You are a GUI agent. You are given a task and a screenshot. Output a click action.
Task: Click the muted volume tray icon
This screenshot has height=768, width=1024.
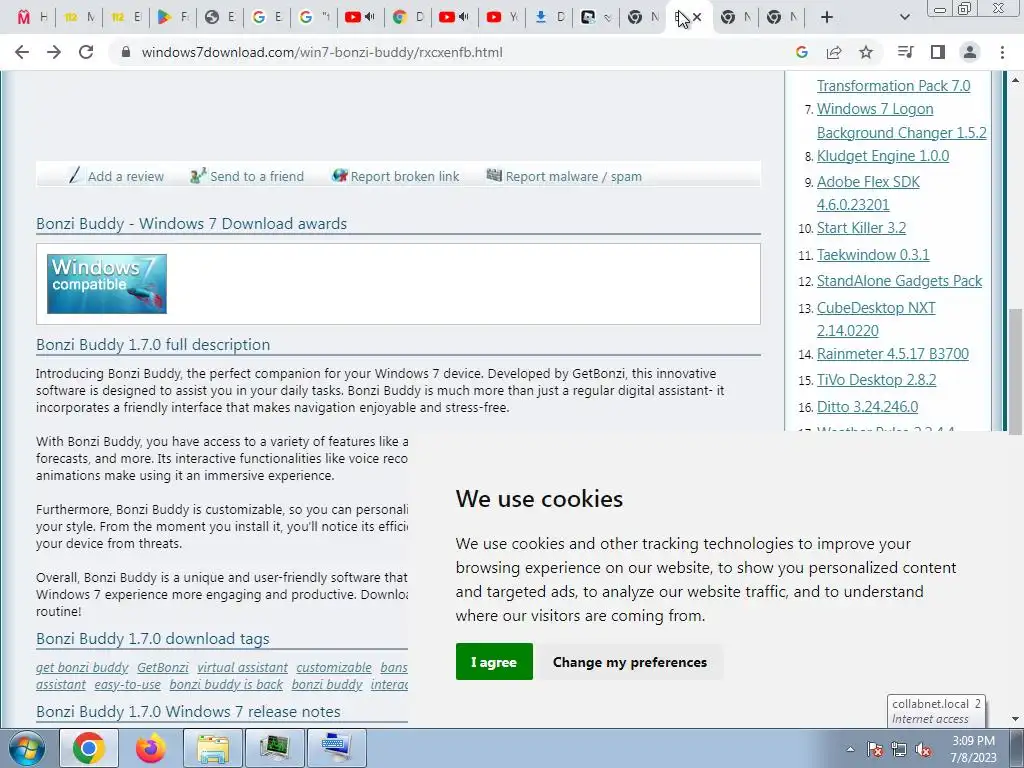(x=923, y=749)
